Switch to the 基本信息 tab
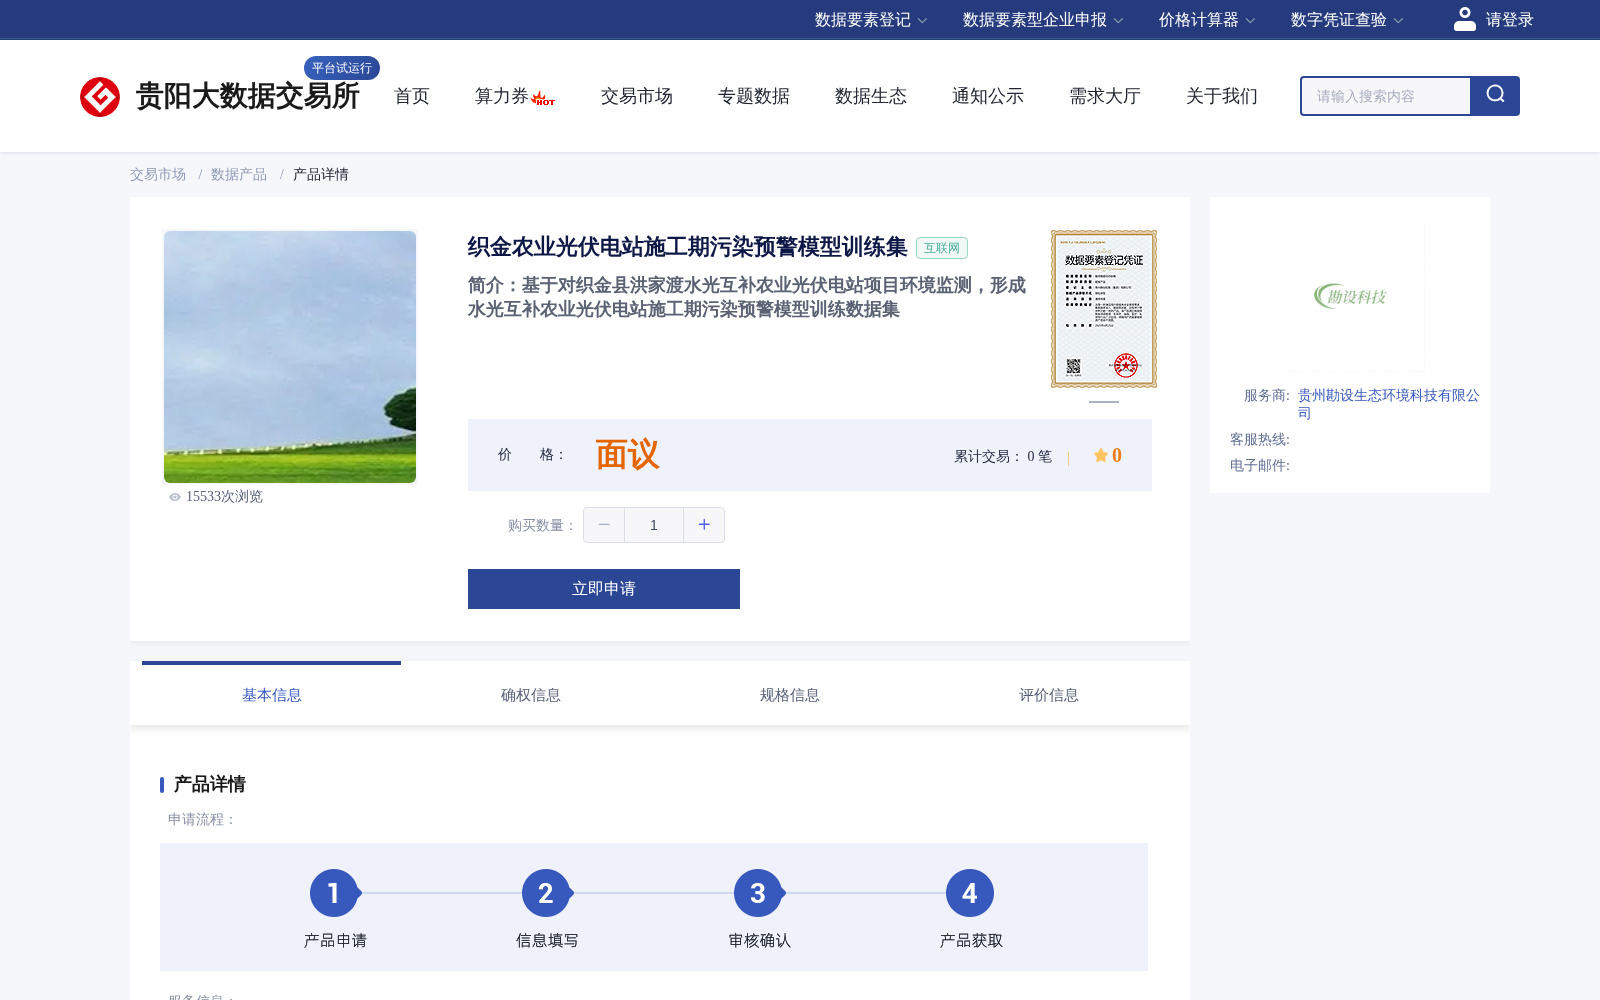Image resolution: width=1600 pixels, height=1000 pixels. point(272,694)
